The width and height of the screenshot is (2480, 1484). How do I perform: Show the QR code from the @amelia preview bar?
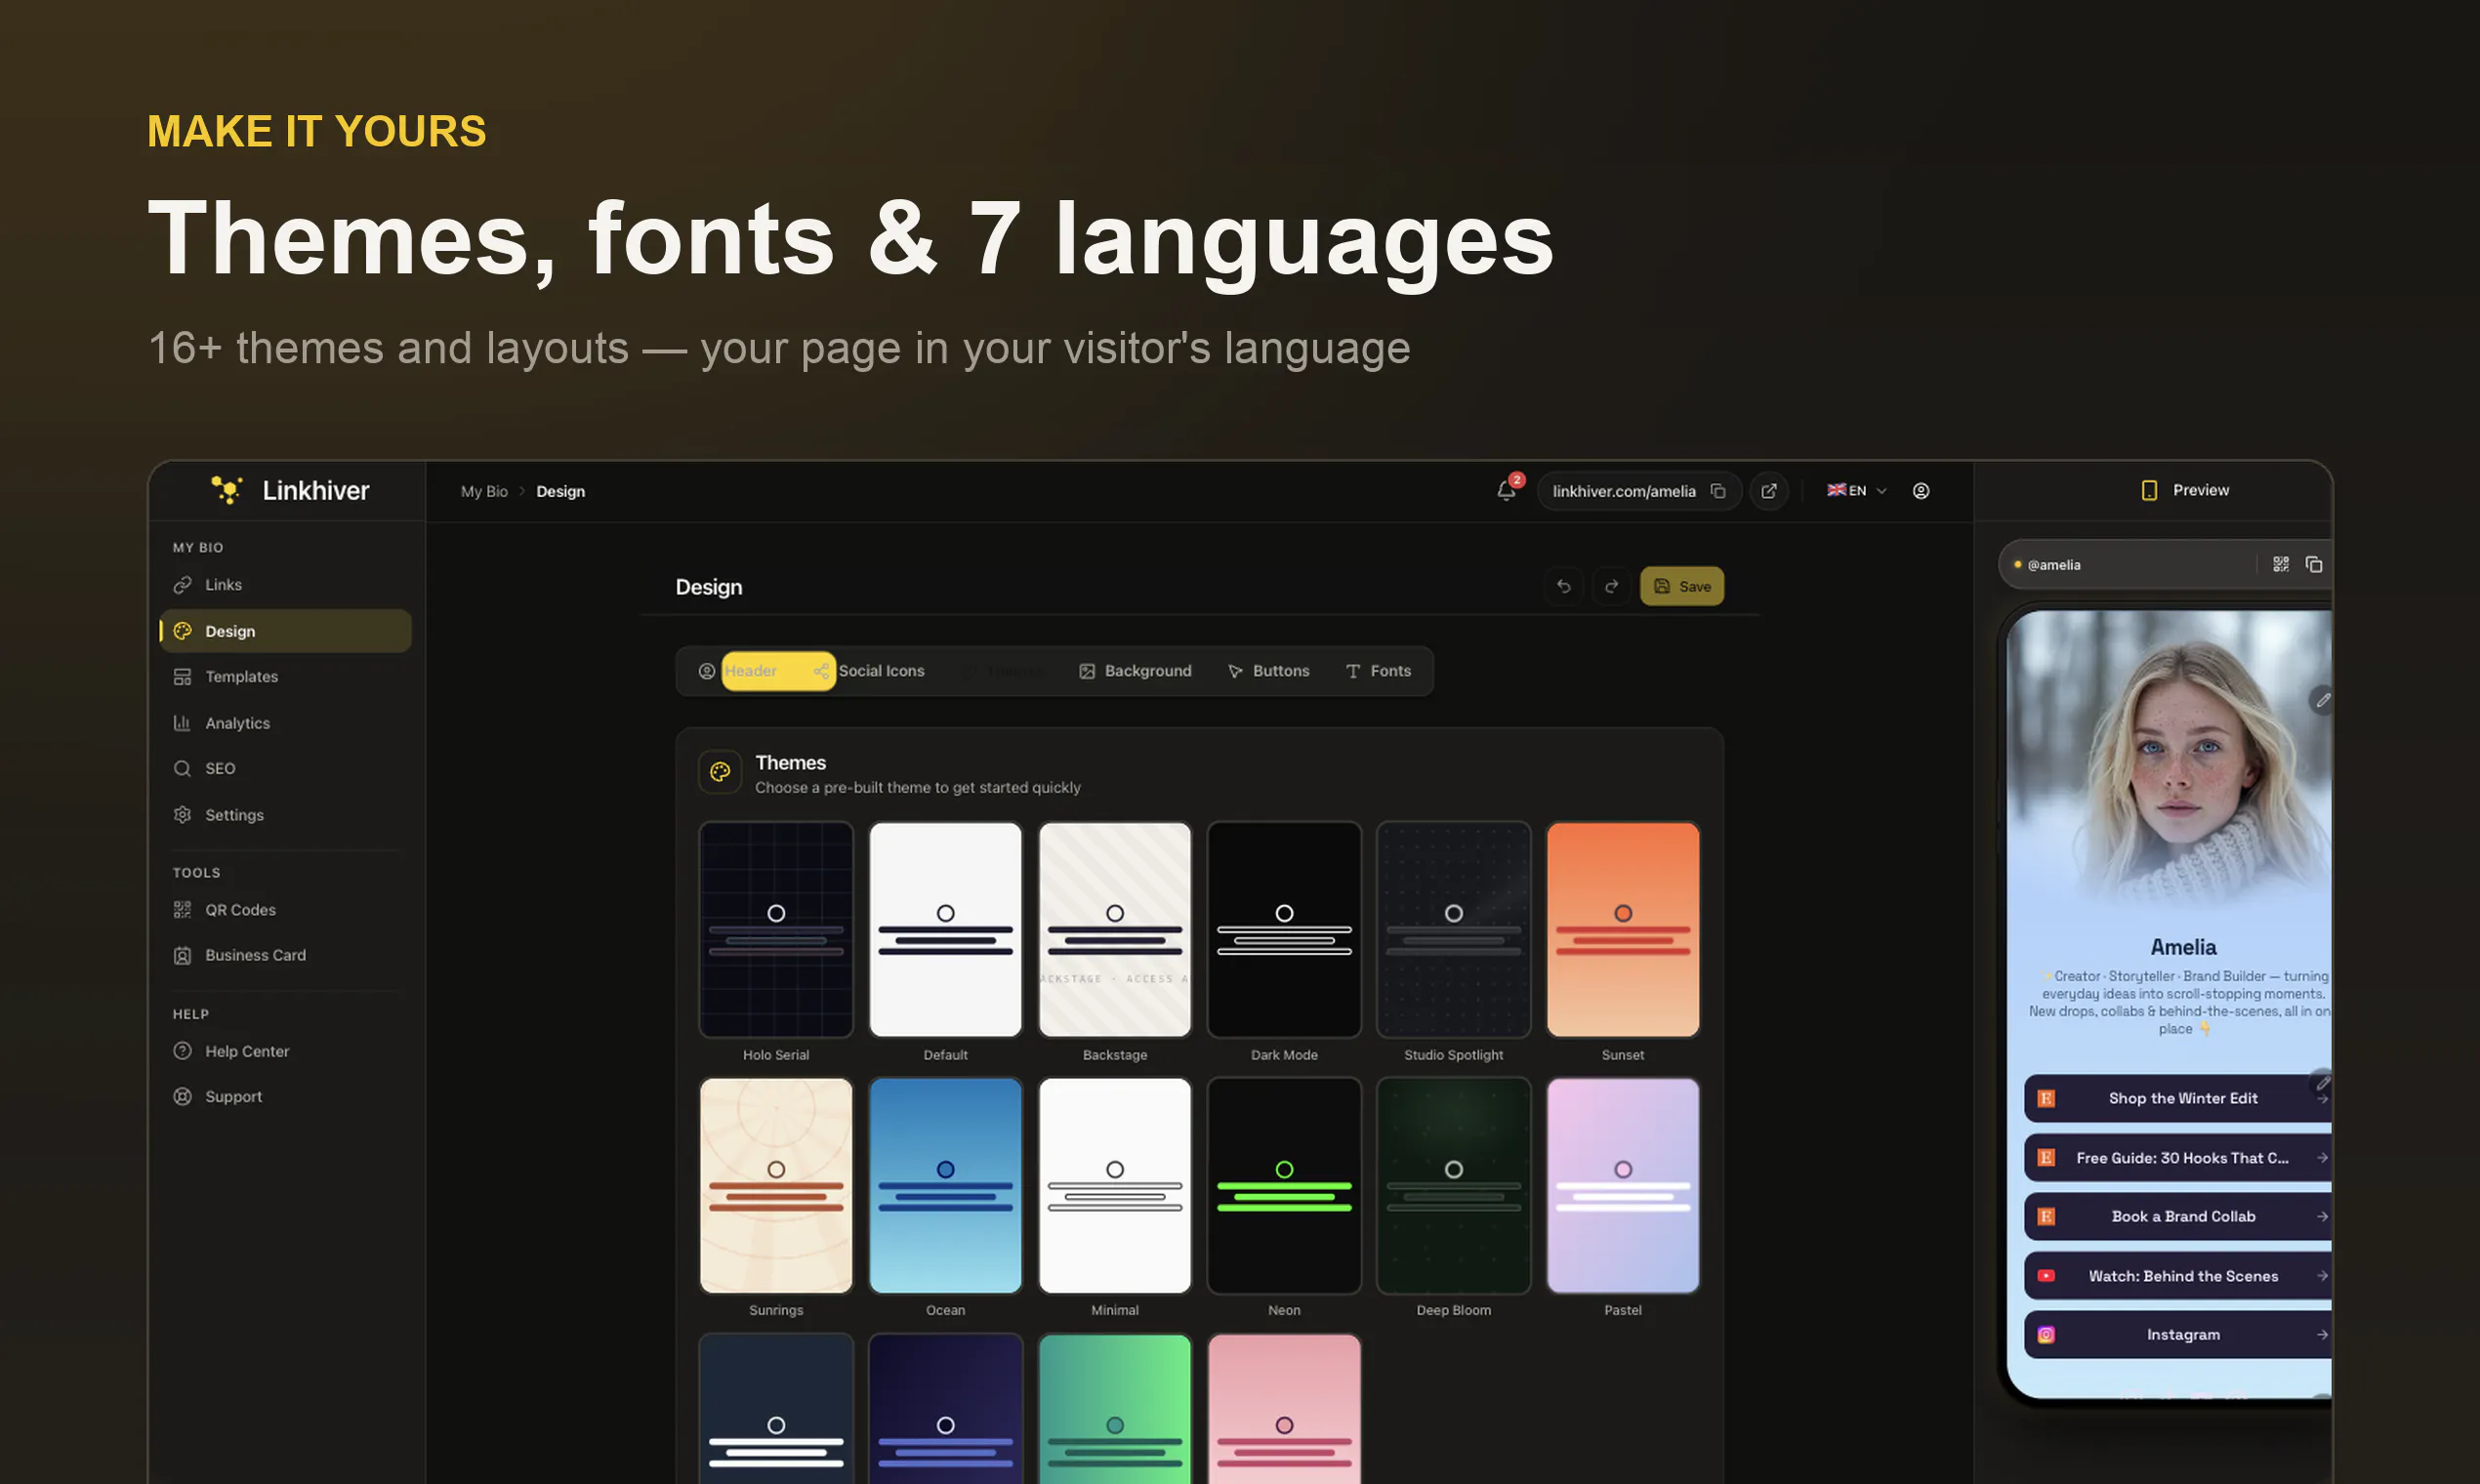tap(2281, 565)
